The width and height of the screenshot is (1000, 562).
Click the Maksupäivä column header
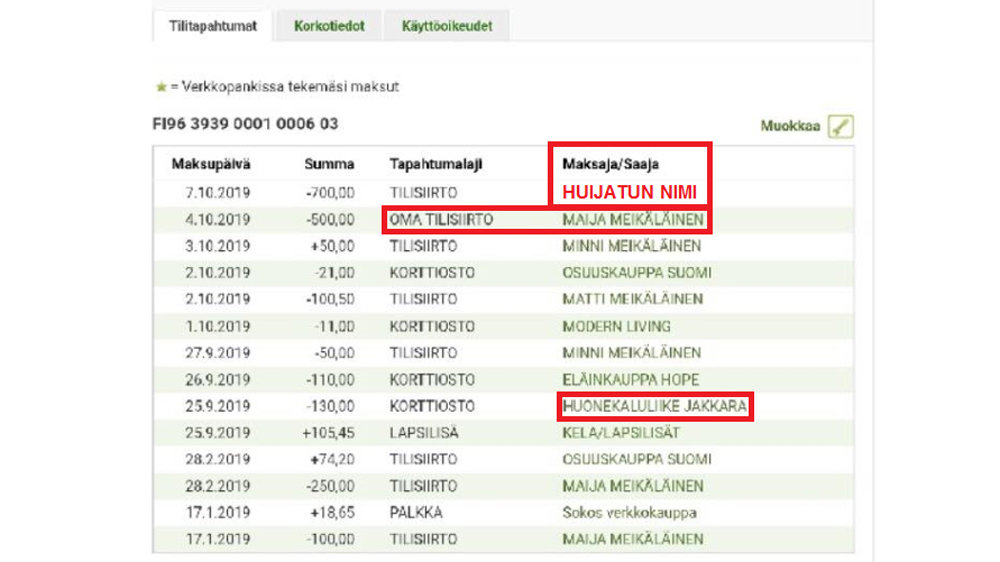(210, 165)
